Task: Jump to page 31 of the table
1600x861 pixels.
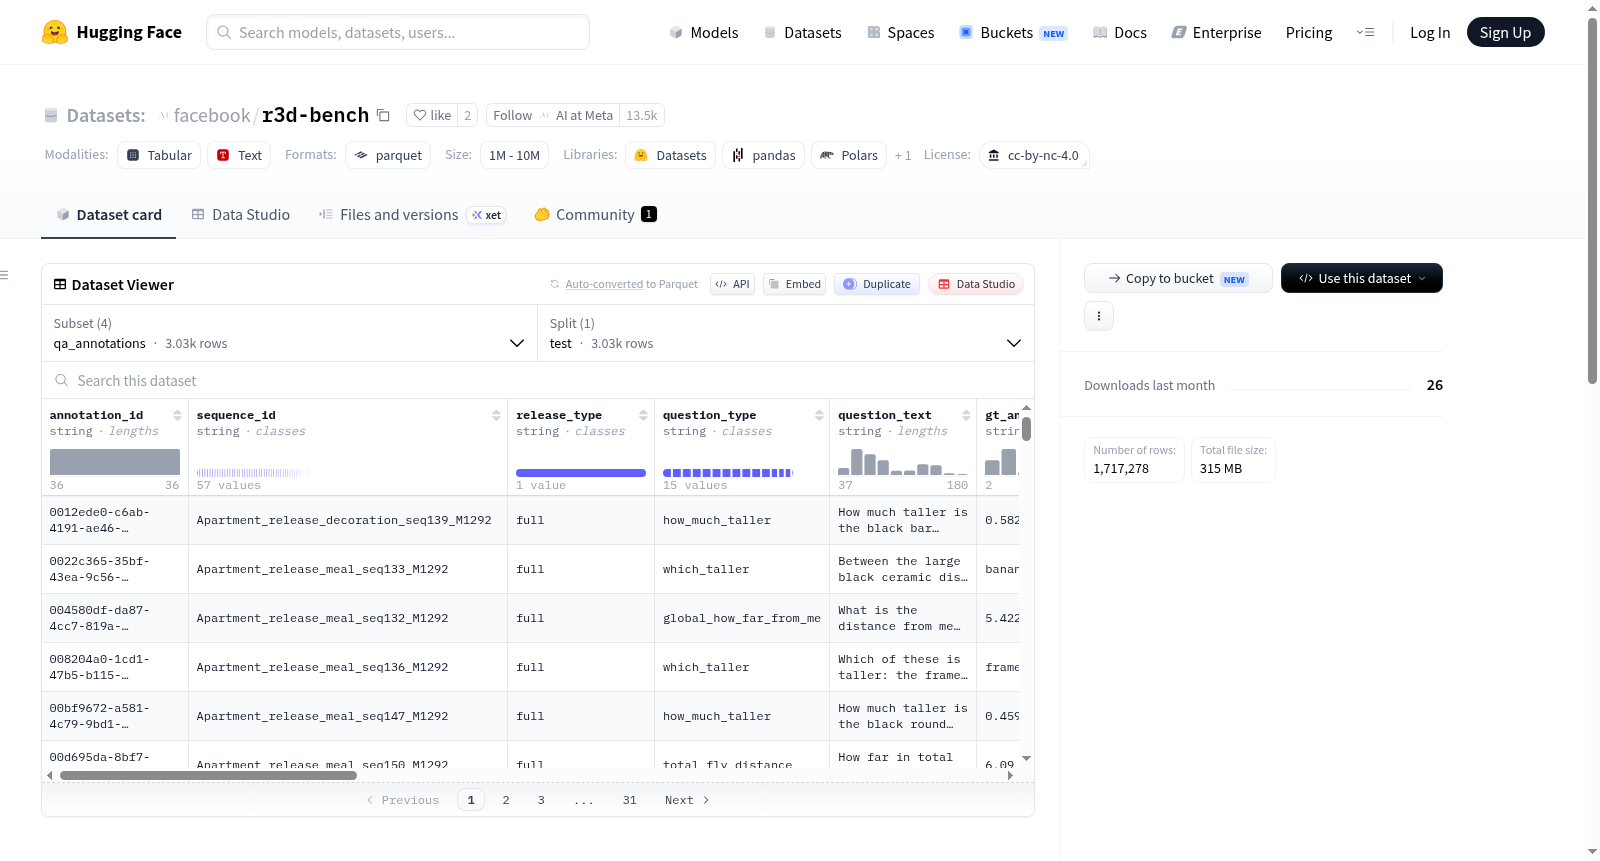Action: click(x=630, y=800)
